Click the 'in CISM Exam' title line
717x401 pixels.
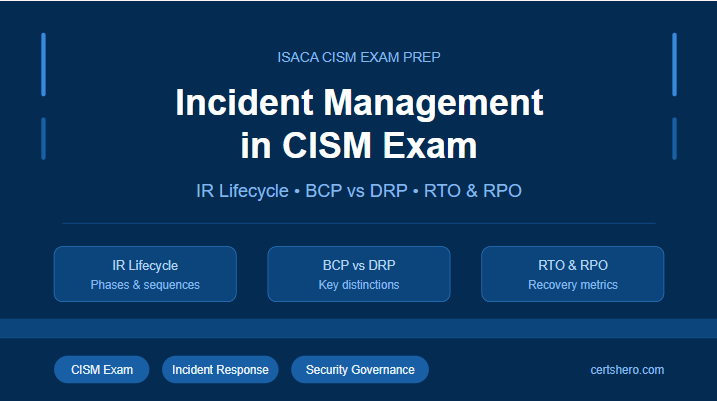[359, 146]
